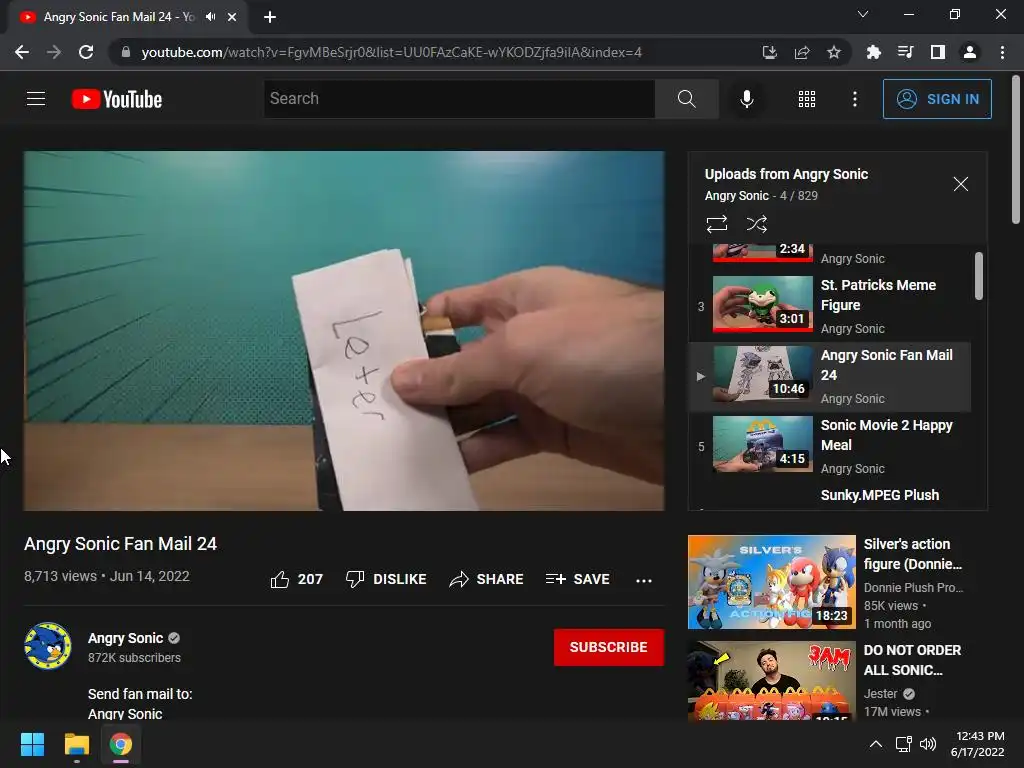Open Chrome three-dot menu
This screenshot has width=1024, height=768.
click(x=1002, y=52)
